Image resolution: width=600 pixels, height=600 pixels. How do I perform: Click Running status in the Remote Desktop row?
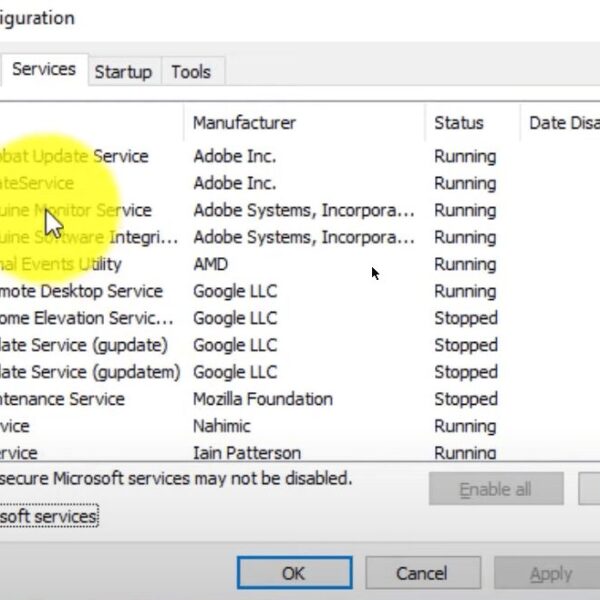tap(465, 291)
